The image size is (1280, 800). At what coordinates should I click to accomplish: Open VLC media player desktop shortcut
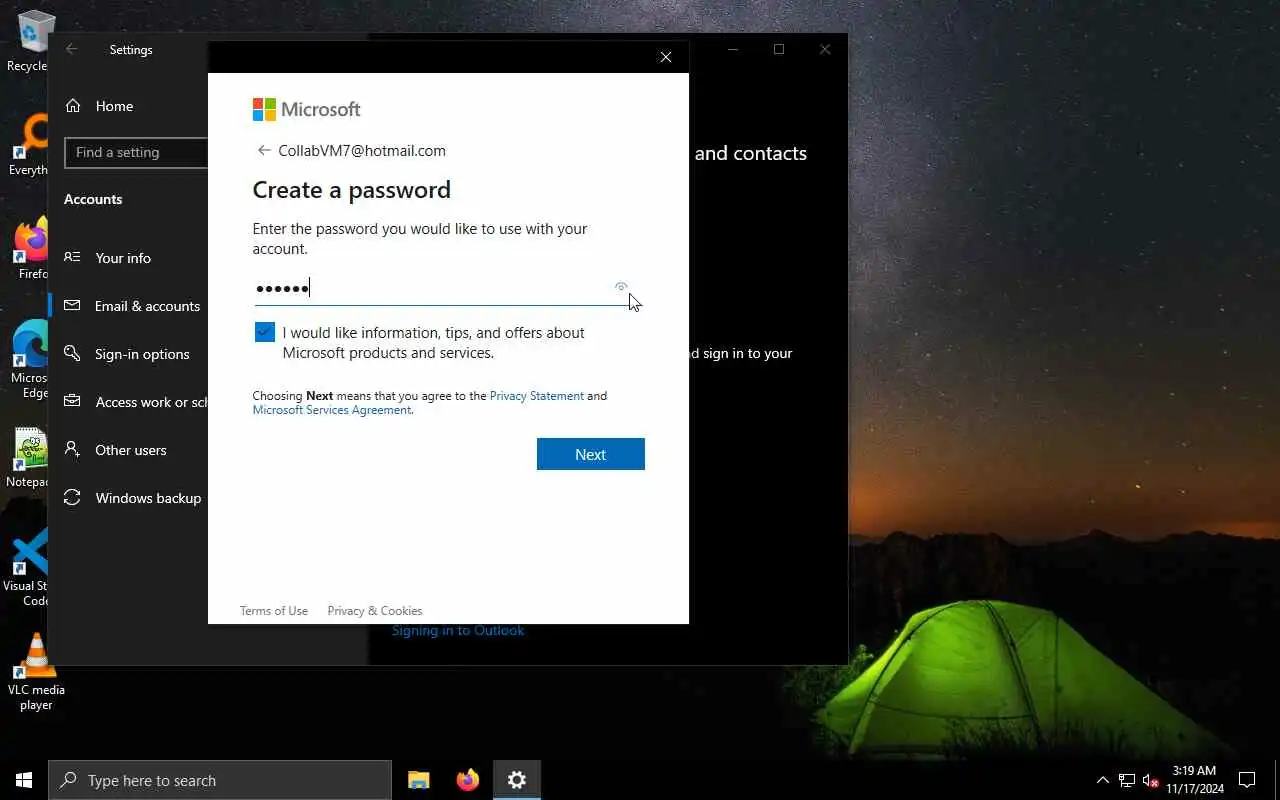click(36, 672)
